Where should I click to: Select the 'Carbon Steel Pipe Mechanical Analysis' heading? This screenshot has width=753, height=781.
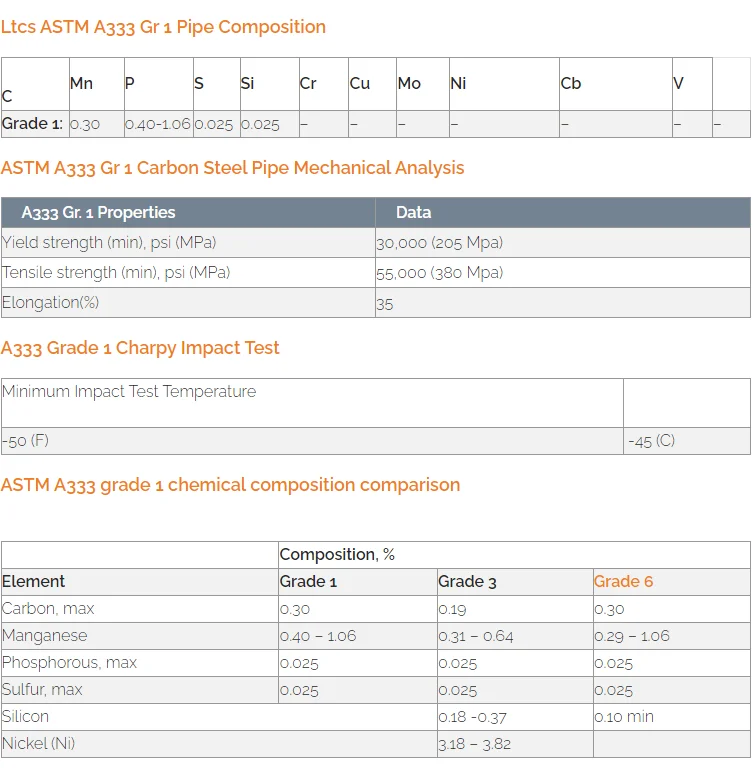(232, 168)
